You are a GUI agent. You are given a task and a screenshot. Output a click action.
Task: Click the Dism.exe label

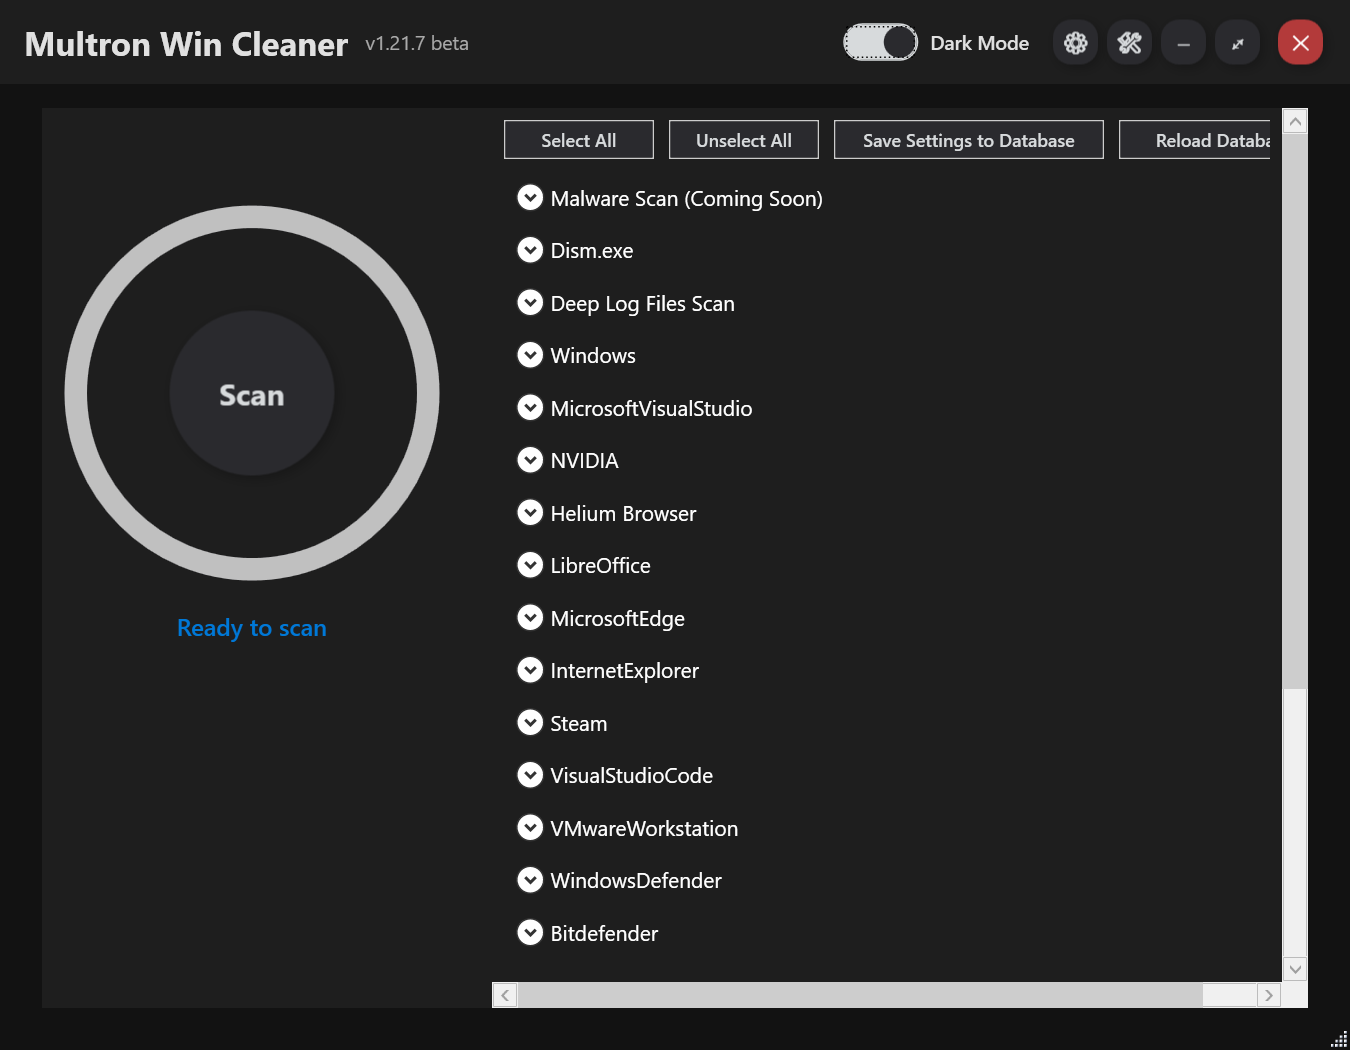(x=592, y=251)
